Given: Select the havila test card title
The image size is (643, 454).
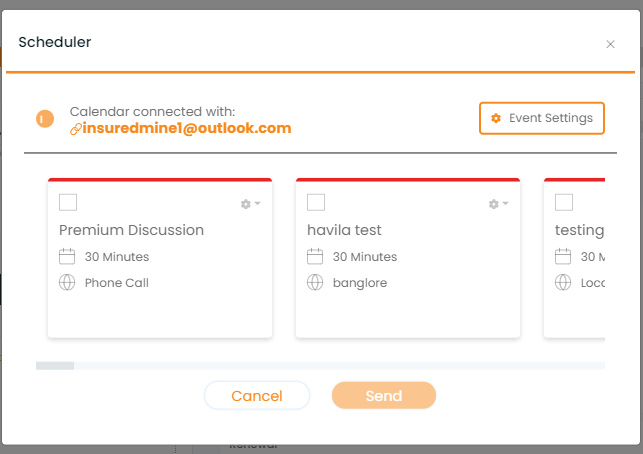Looking at the screenshot, I should point(344,230).
